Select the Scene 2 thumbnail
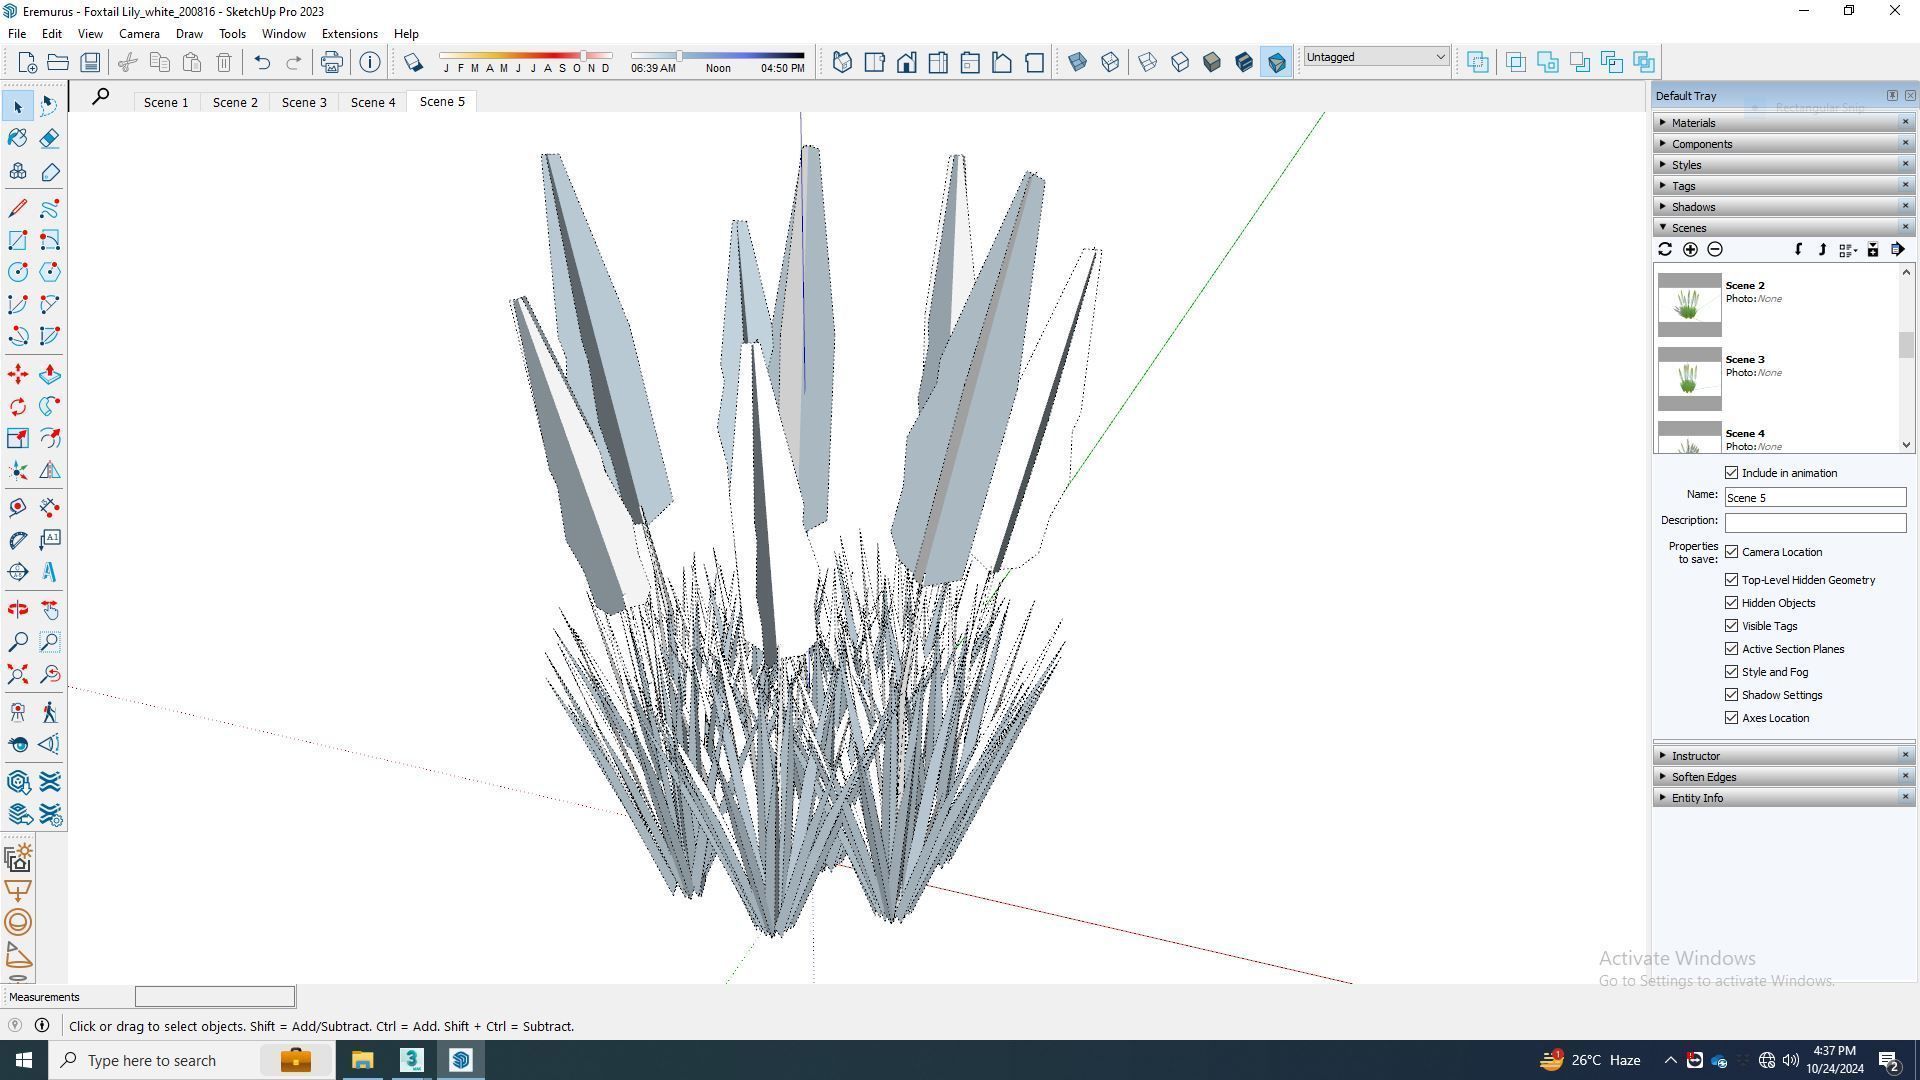 click(x=1689, y=304)
